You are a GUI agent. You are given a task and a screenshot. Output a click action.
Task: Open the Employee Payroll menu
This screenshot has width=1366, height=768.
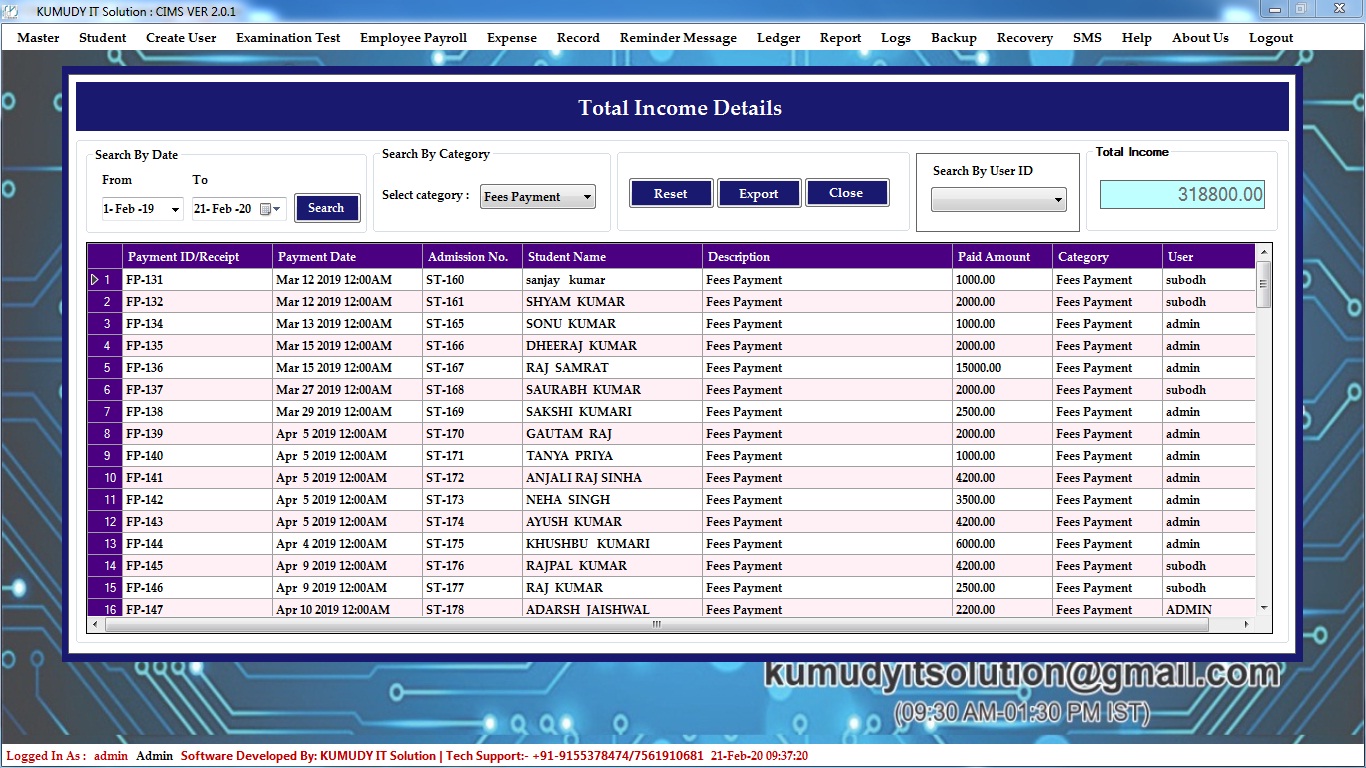(413, 38)
